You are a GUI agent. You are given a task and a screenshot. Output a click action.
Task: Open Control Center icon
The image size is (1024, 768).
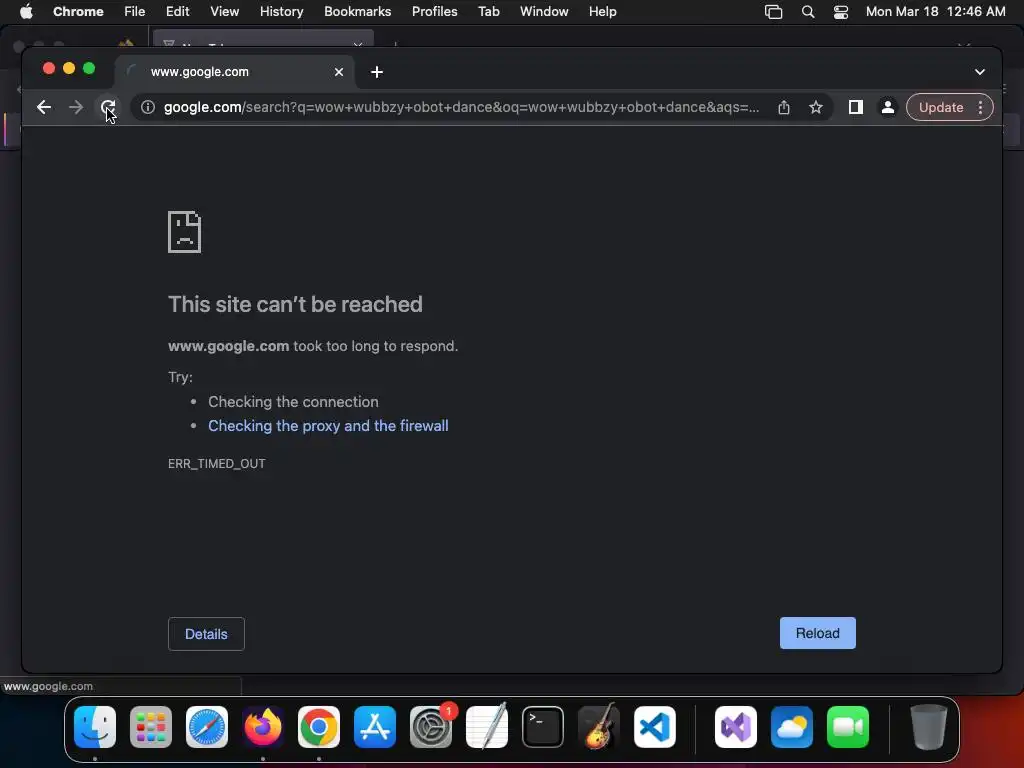(841, 12)
